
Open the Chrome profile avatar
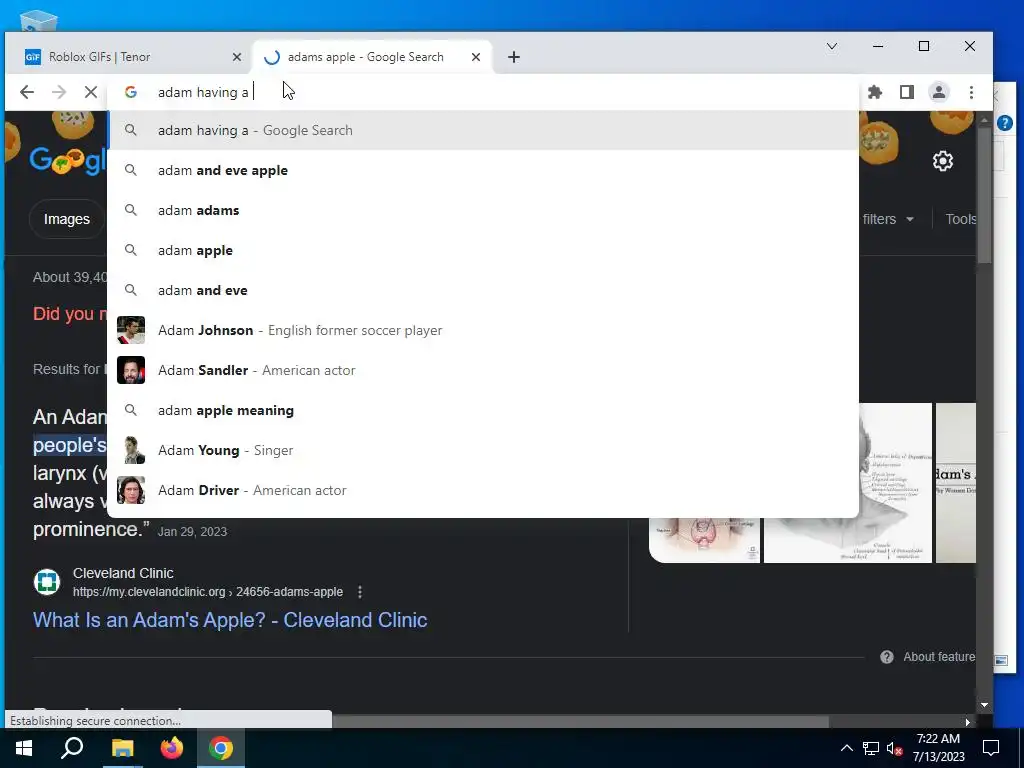coord(938,92)
